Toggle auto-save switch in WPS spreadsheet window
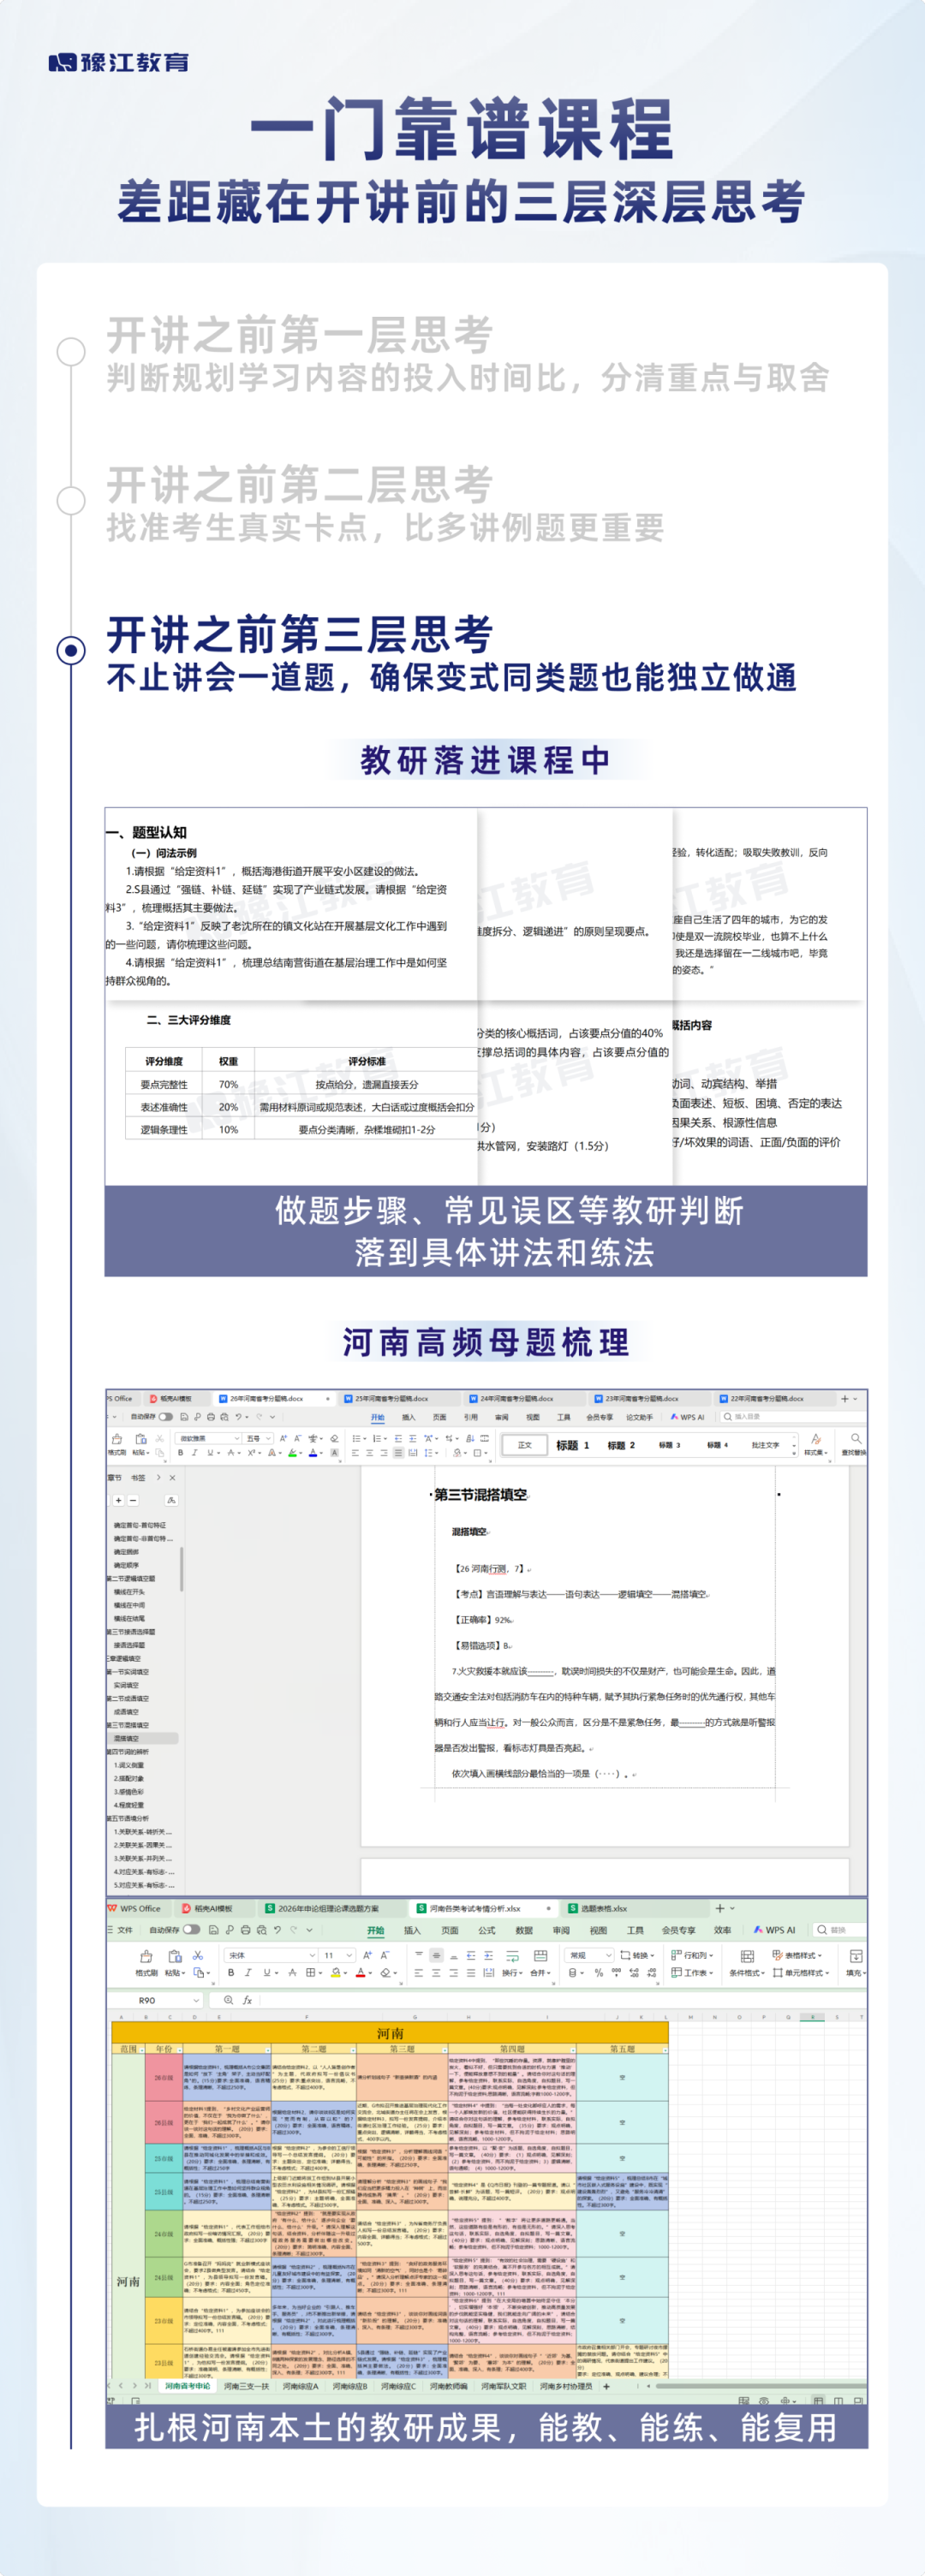 (191, 1929)
